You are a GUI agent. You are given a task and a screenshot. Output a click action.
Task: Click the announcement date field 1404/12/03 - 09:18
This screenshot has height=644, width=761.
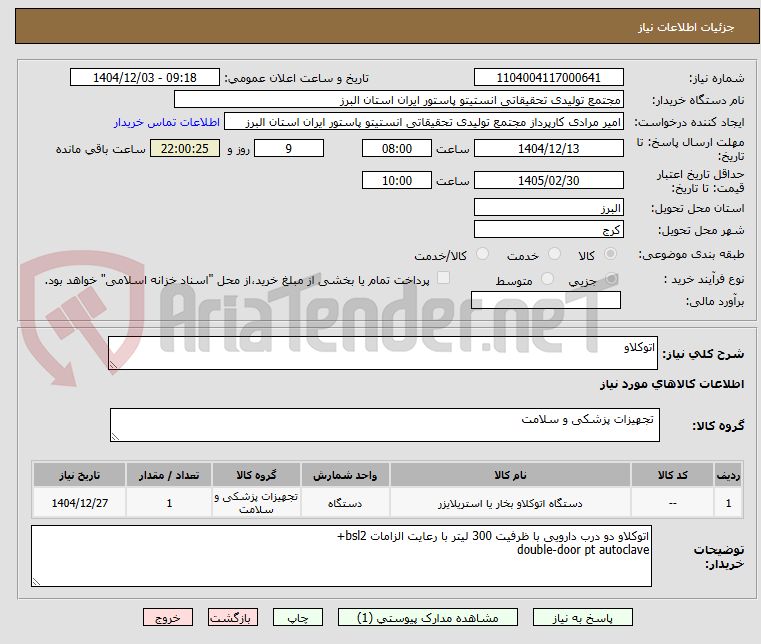coord(145,78)
